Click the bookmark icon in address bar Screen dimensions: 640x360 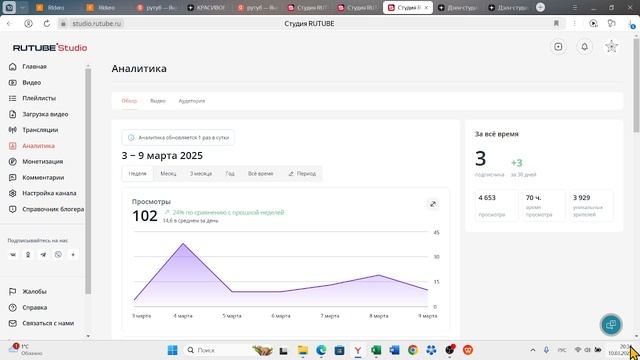(x=556, y=23)
